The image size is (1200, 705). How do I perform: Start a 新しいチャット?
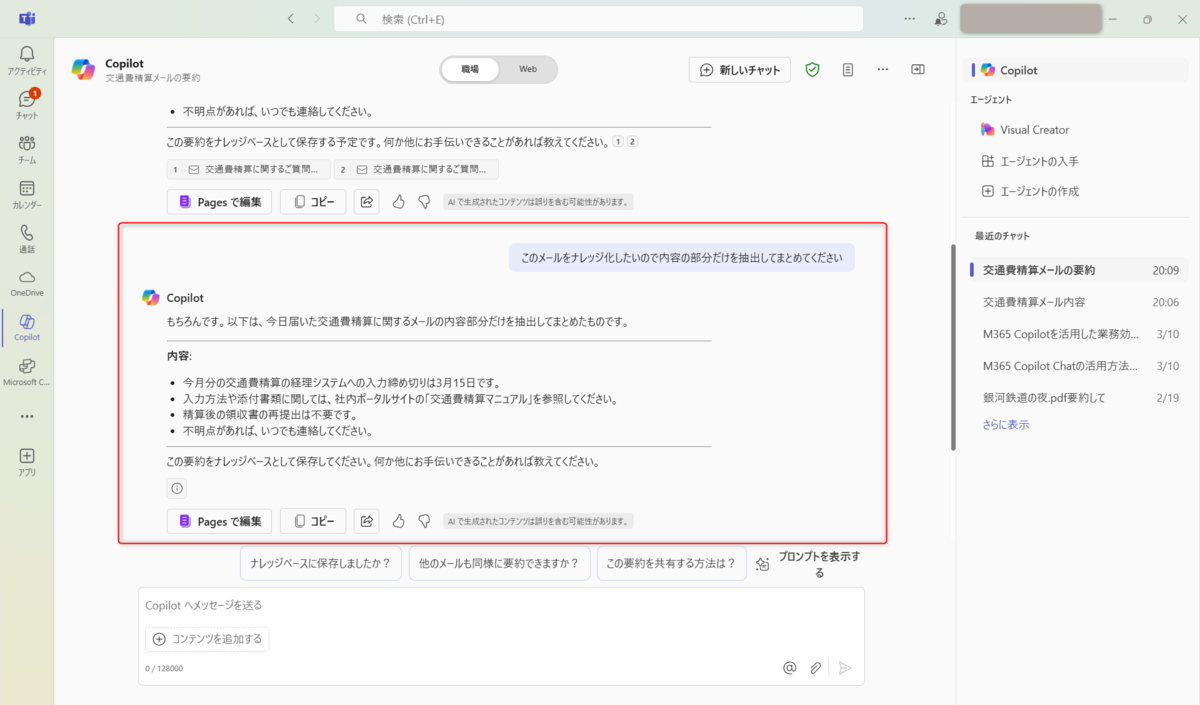[740, 69]
